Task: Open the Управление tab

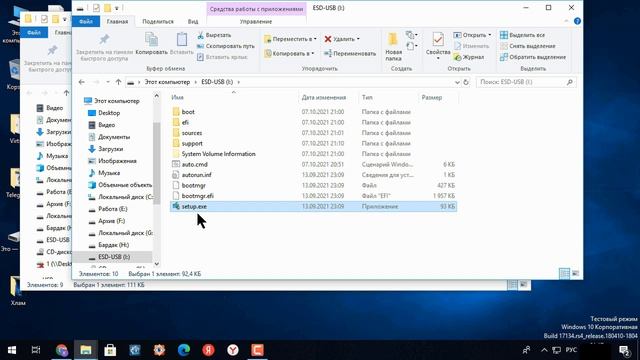Action: tap(256, 21)
